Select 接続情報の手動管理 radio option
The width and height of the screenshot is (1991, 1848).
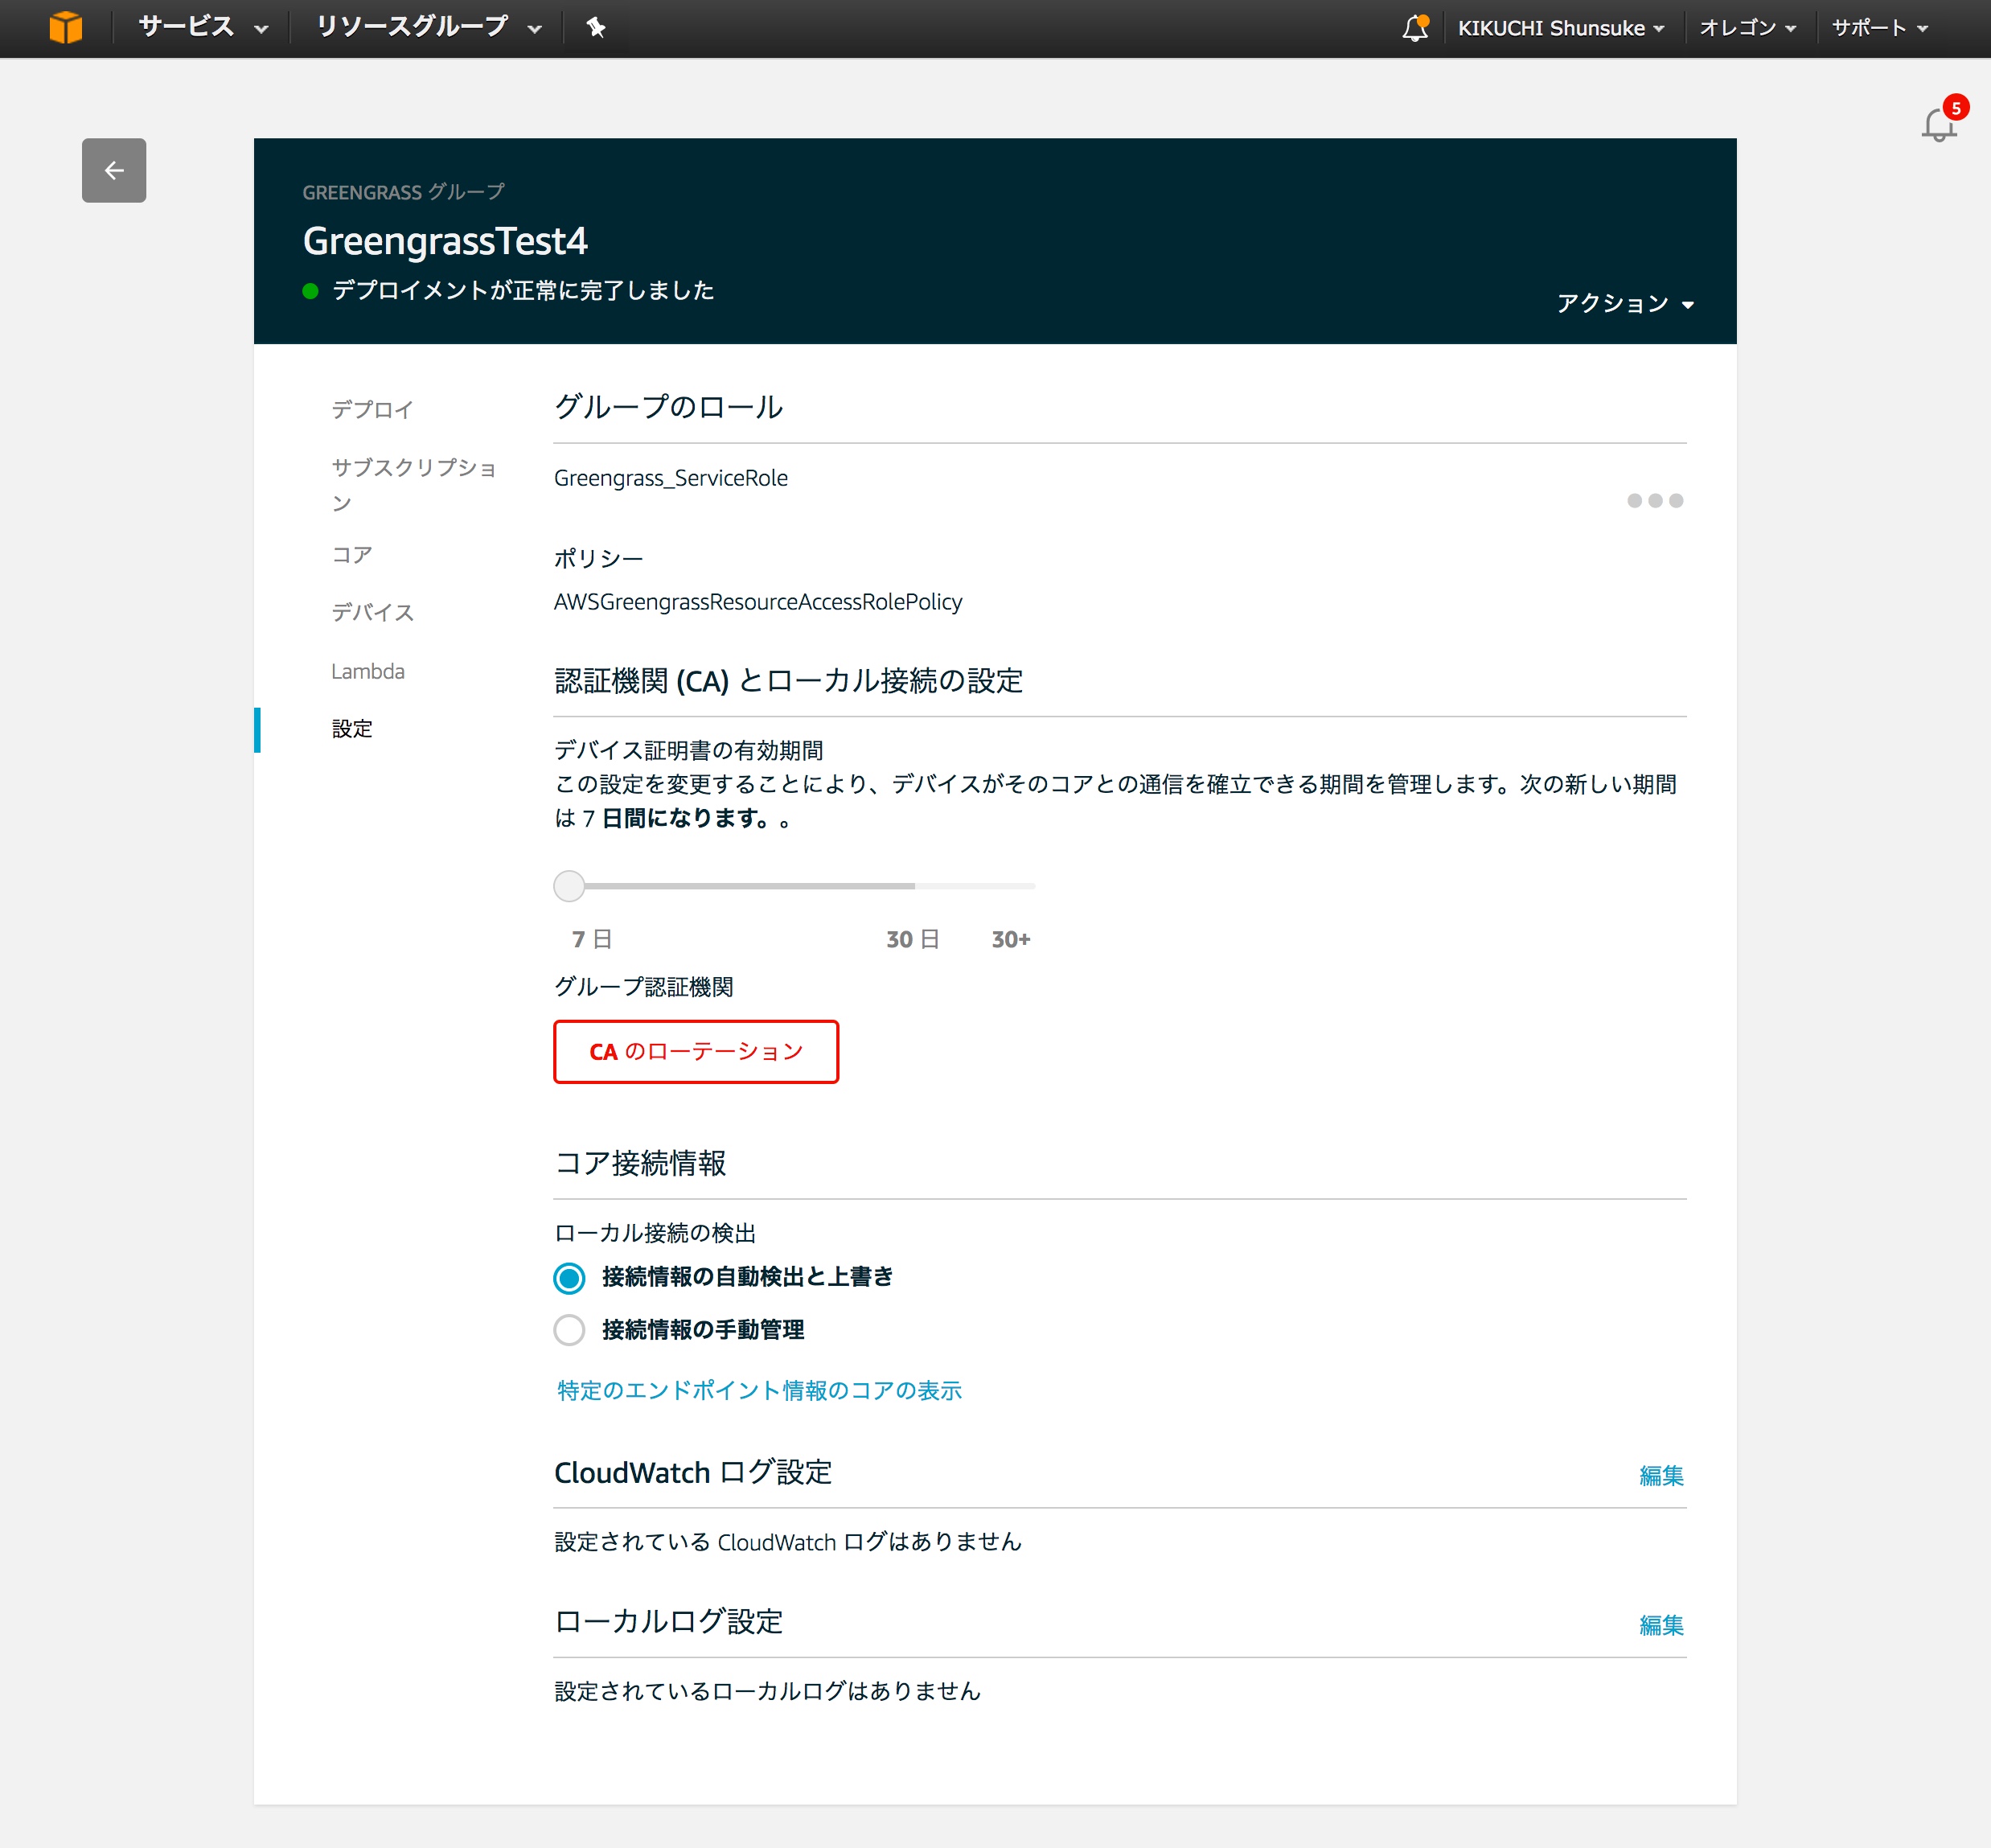point(569,1330)
